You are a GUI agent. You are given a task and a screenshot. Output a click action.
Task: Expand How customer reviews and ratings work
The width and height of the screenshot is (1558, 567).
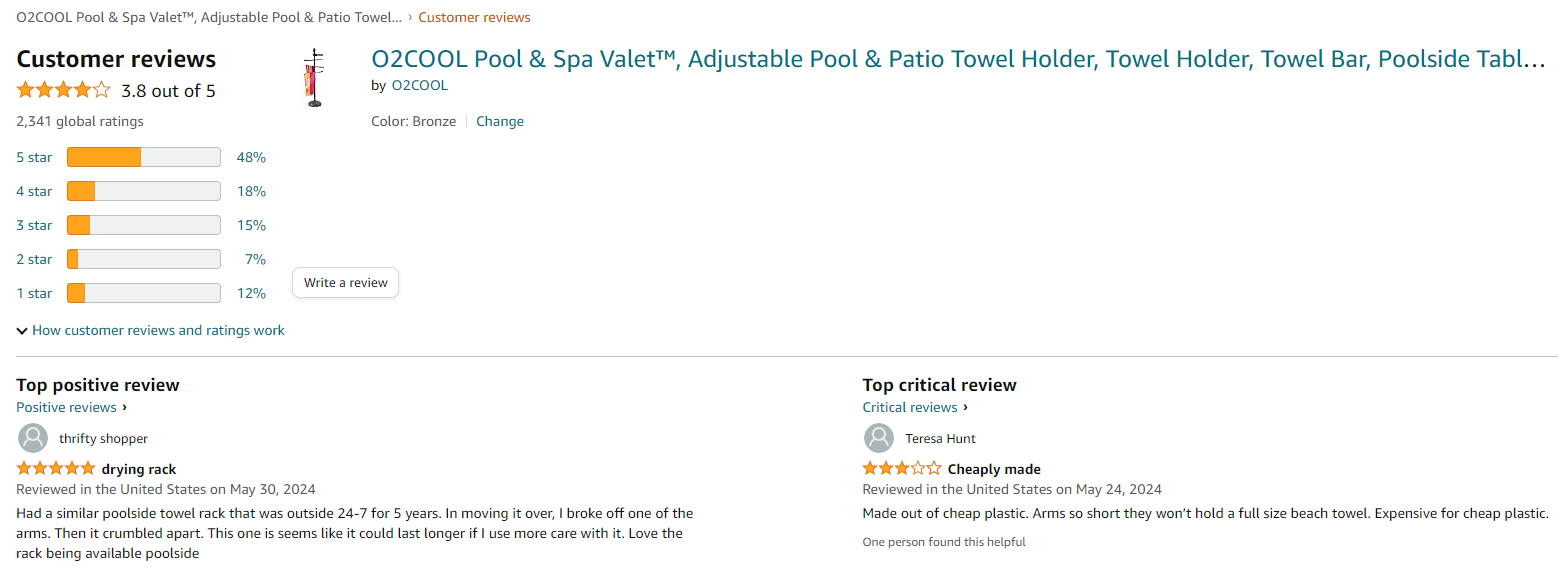tap(151, 330)
